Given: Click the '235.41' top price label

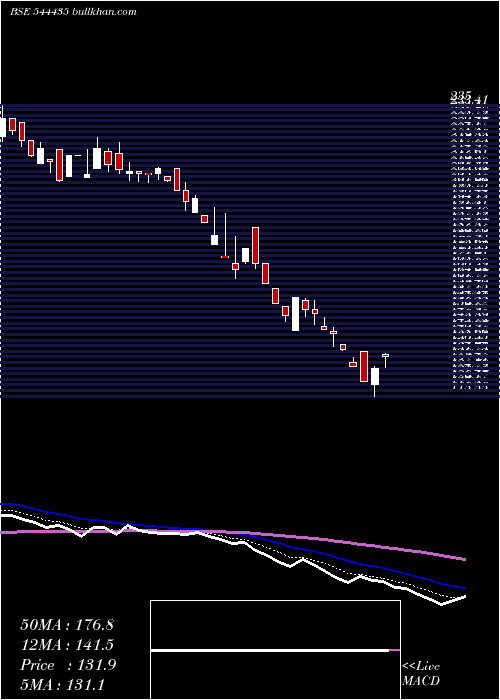Looking at the screenshot, I should [467, 99].
